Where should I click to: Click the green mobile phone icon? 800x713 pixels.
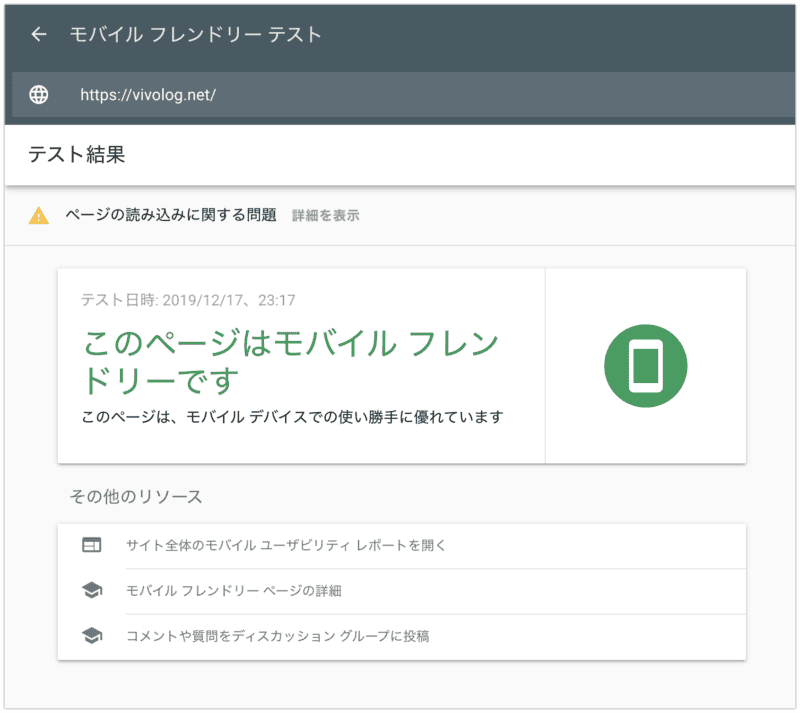646,366
